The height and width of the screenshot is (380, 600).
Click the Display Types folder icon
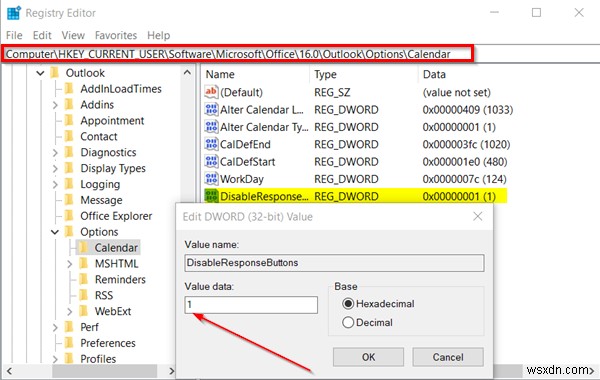pyautogui.click(x=69, y=168)
